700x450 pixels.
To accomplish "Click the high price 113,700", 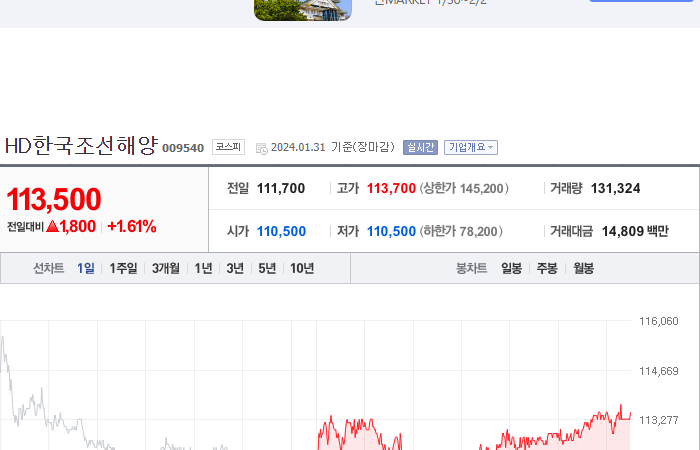I will [391, 188].
